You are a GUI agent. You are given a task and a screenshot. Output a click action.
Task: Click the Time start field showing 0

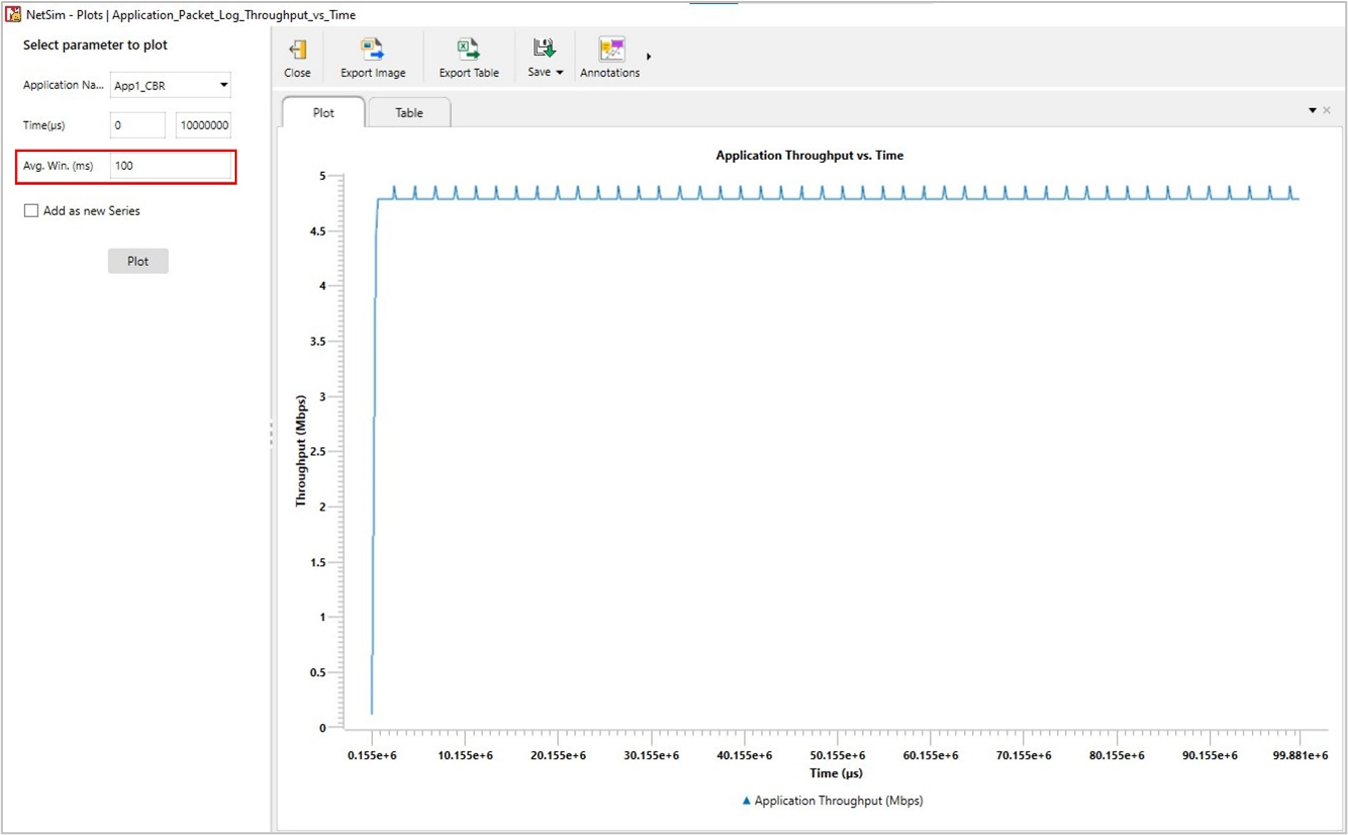pos(137,125)
